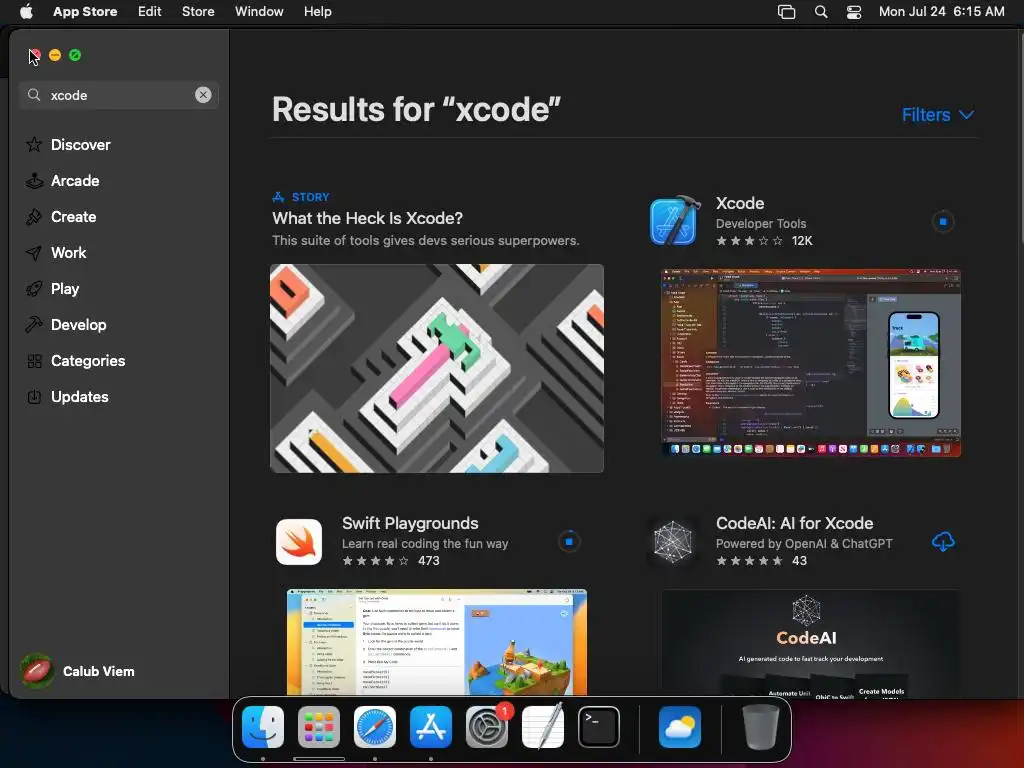Open the Store menu
This screenshot has width=1024, height=768.
coord(198,11)
